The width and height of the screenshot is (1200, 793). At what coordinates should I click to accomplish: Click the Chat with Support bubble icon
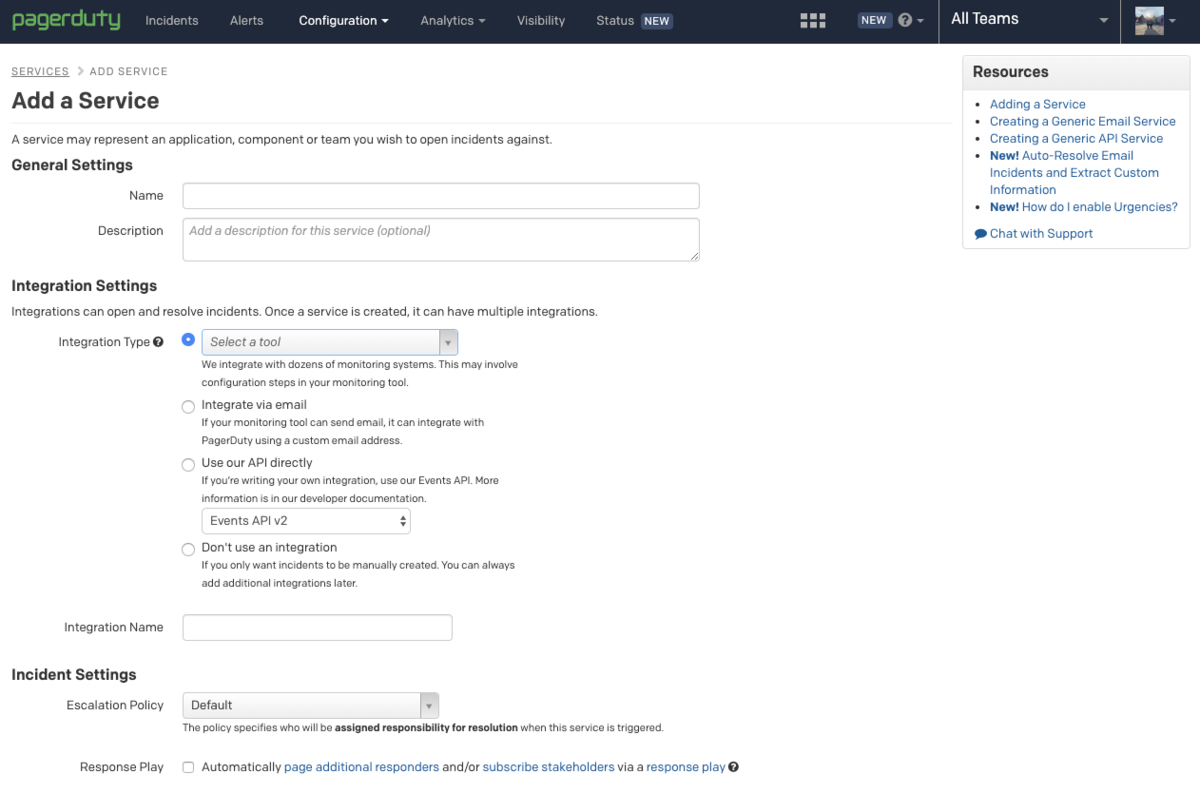[x=980, y=234]
